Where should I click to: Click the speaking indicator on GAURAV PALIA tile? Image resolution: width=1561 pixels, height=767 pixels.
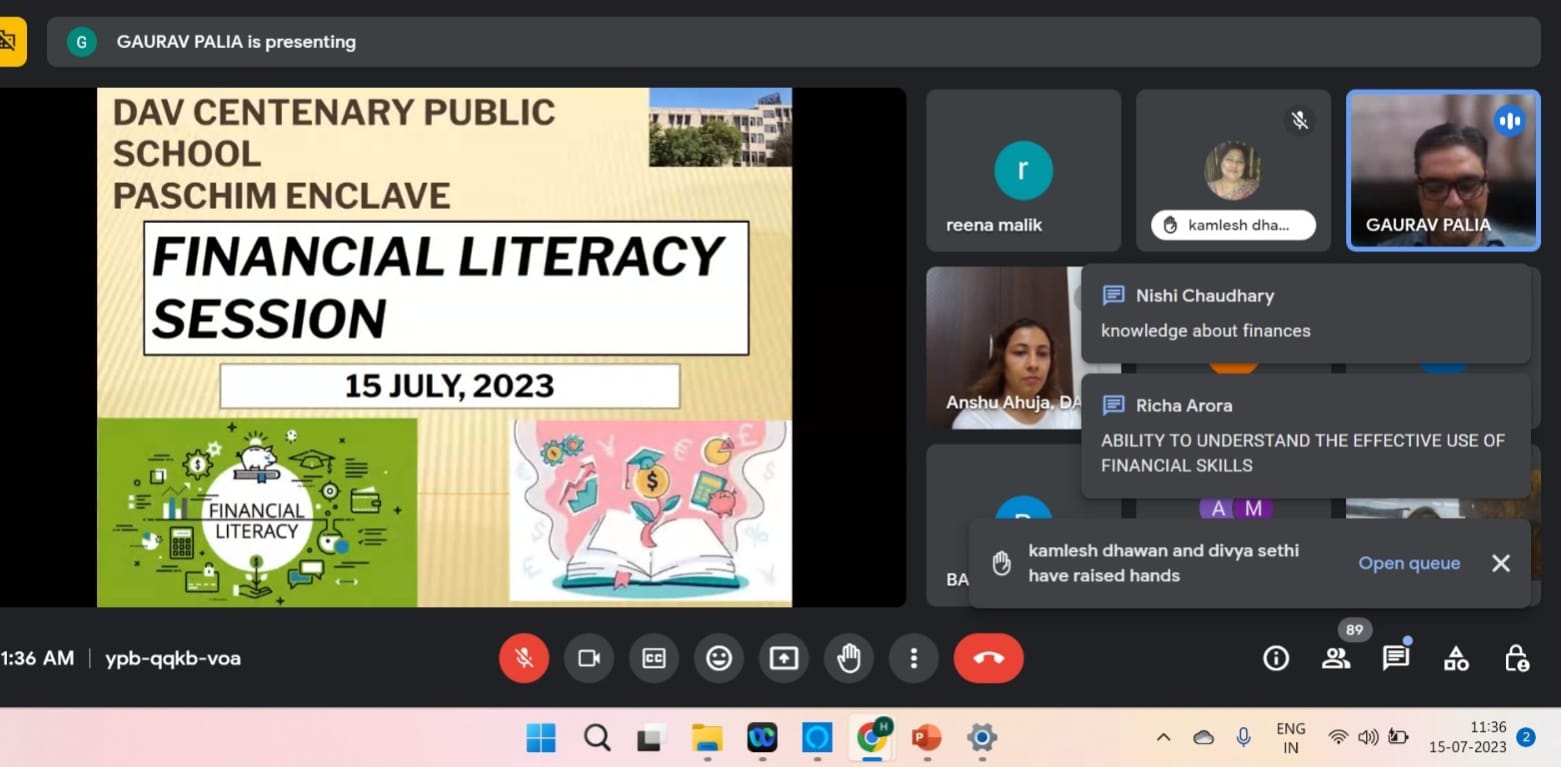click(x=1509, y=121)
